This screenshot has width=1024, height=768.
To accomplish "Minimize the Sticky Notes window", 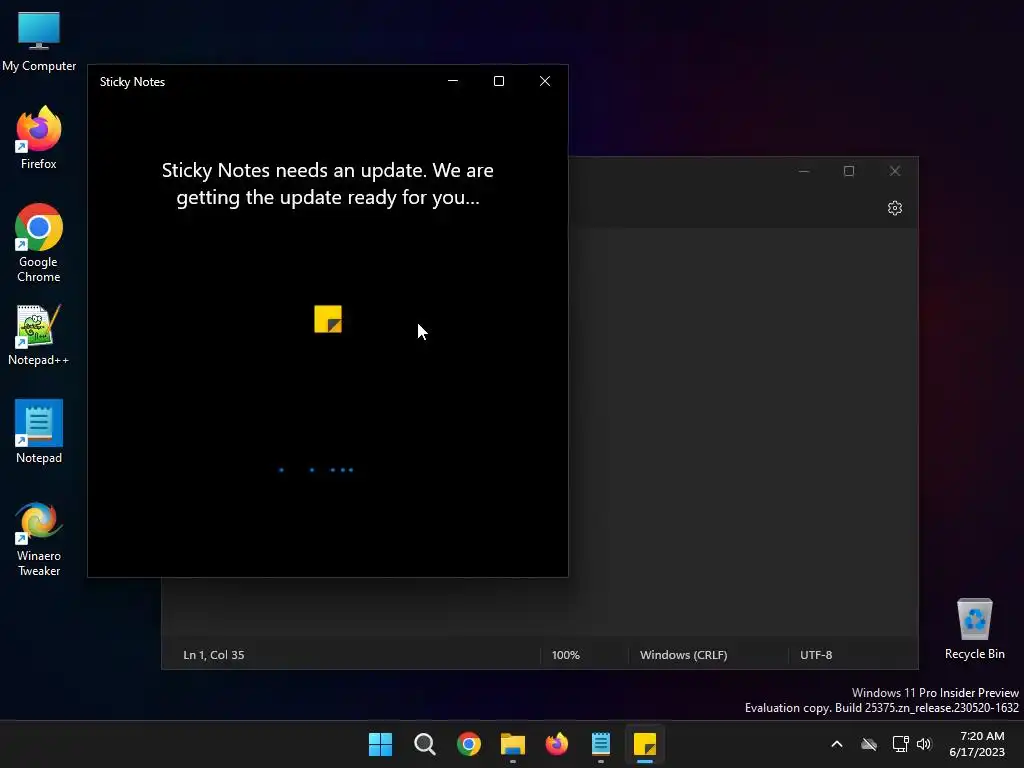I will coord(453,81).
